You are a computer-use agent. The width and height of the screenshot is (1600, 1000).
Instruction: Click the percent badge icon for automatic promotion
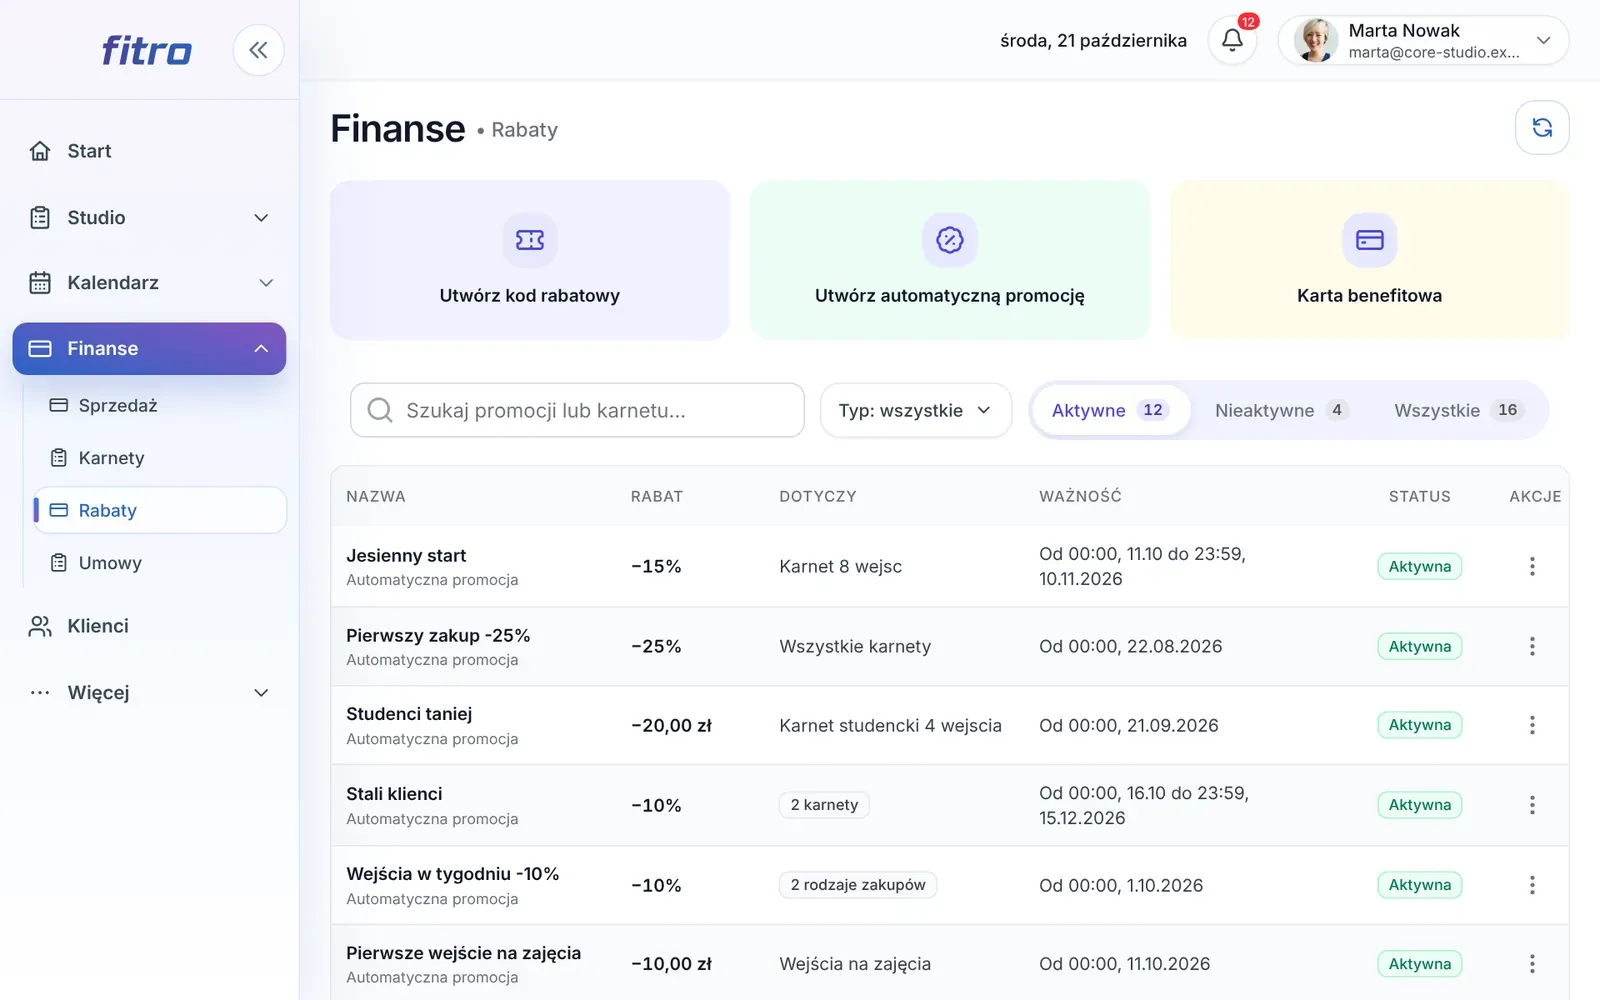point(950,240)
